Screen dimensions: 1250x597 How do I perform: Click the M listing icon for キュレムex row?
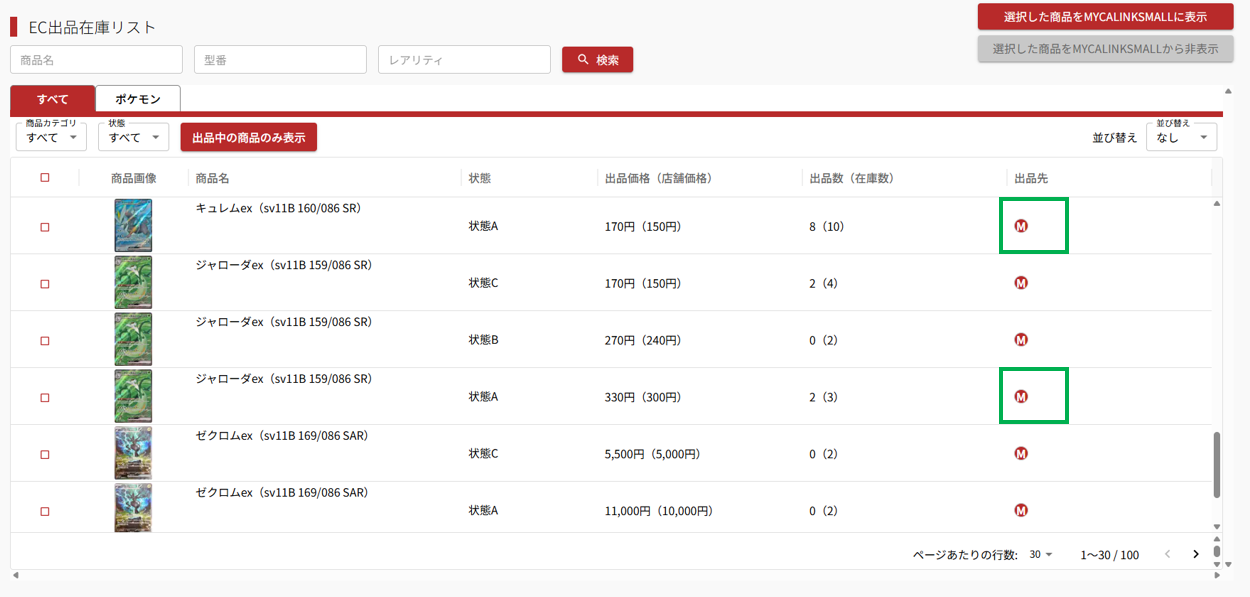[x=1021, y=226]
